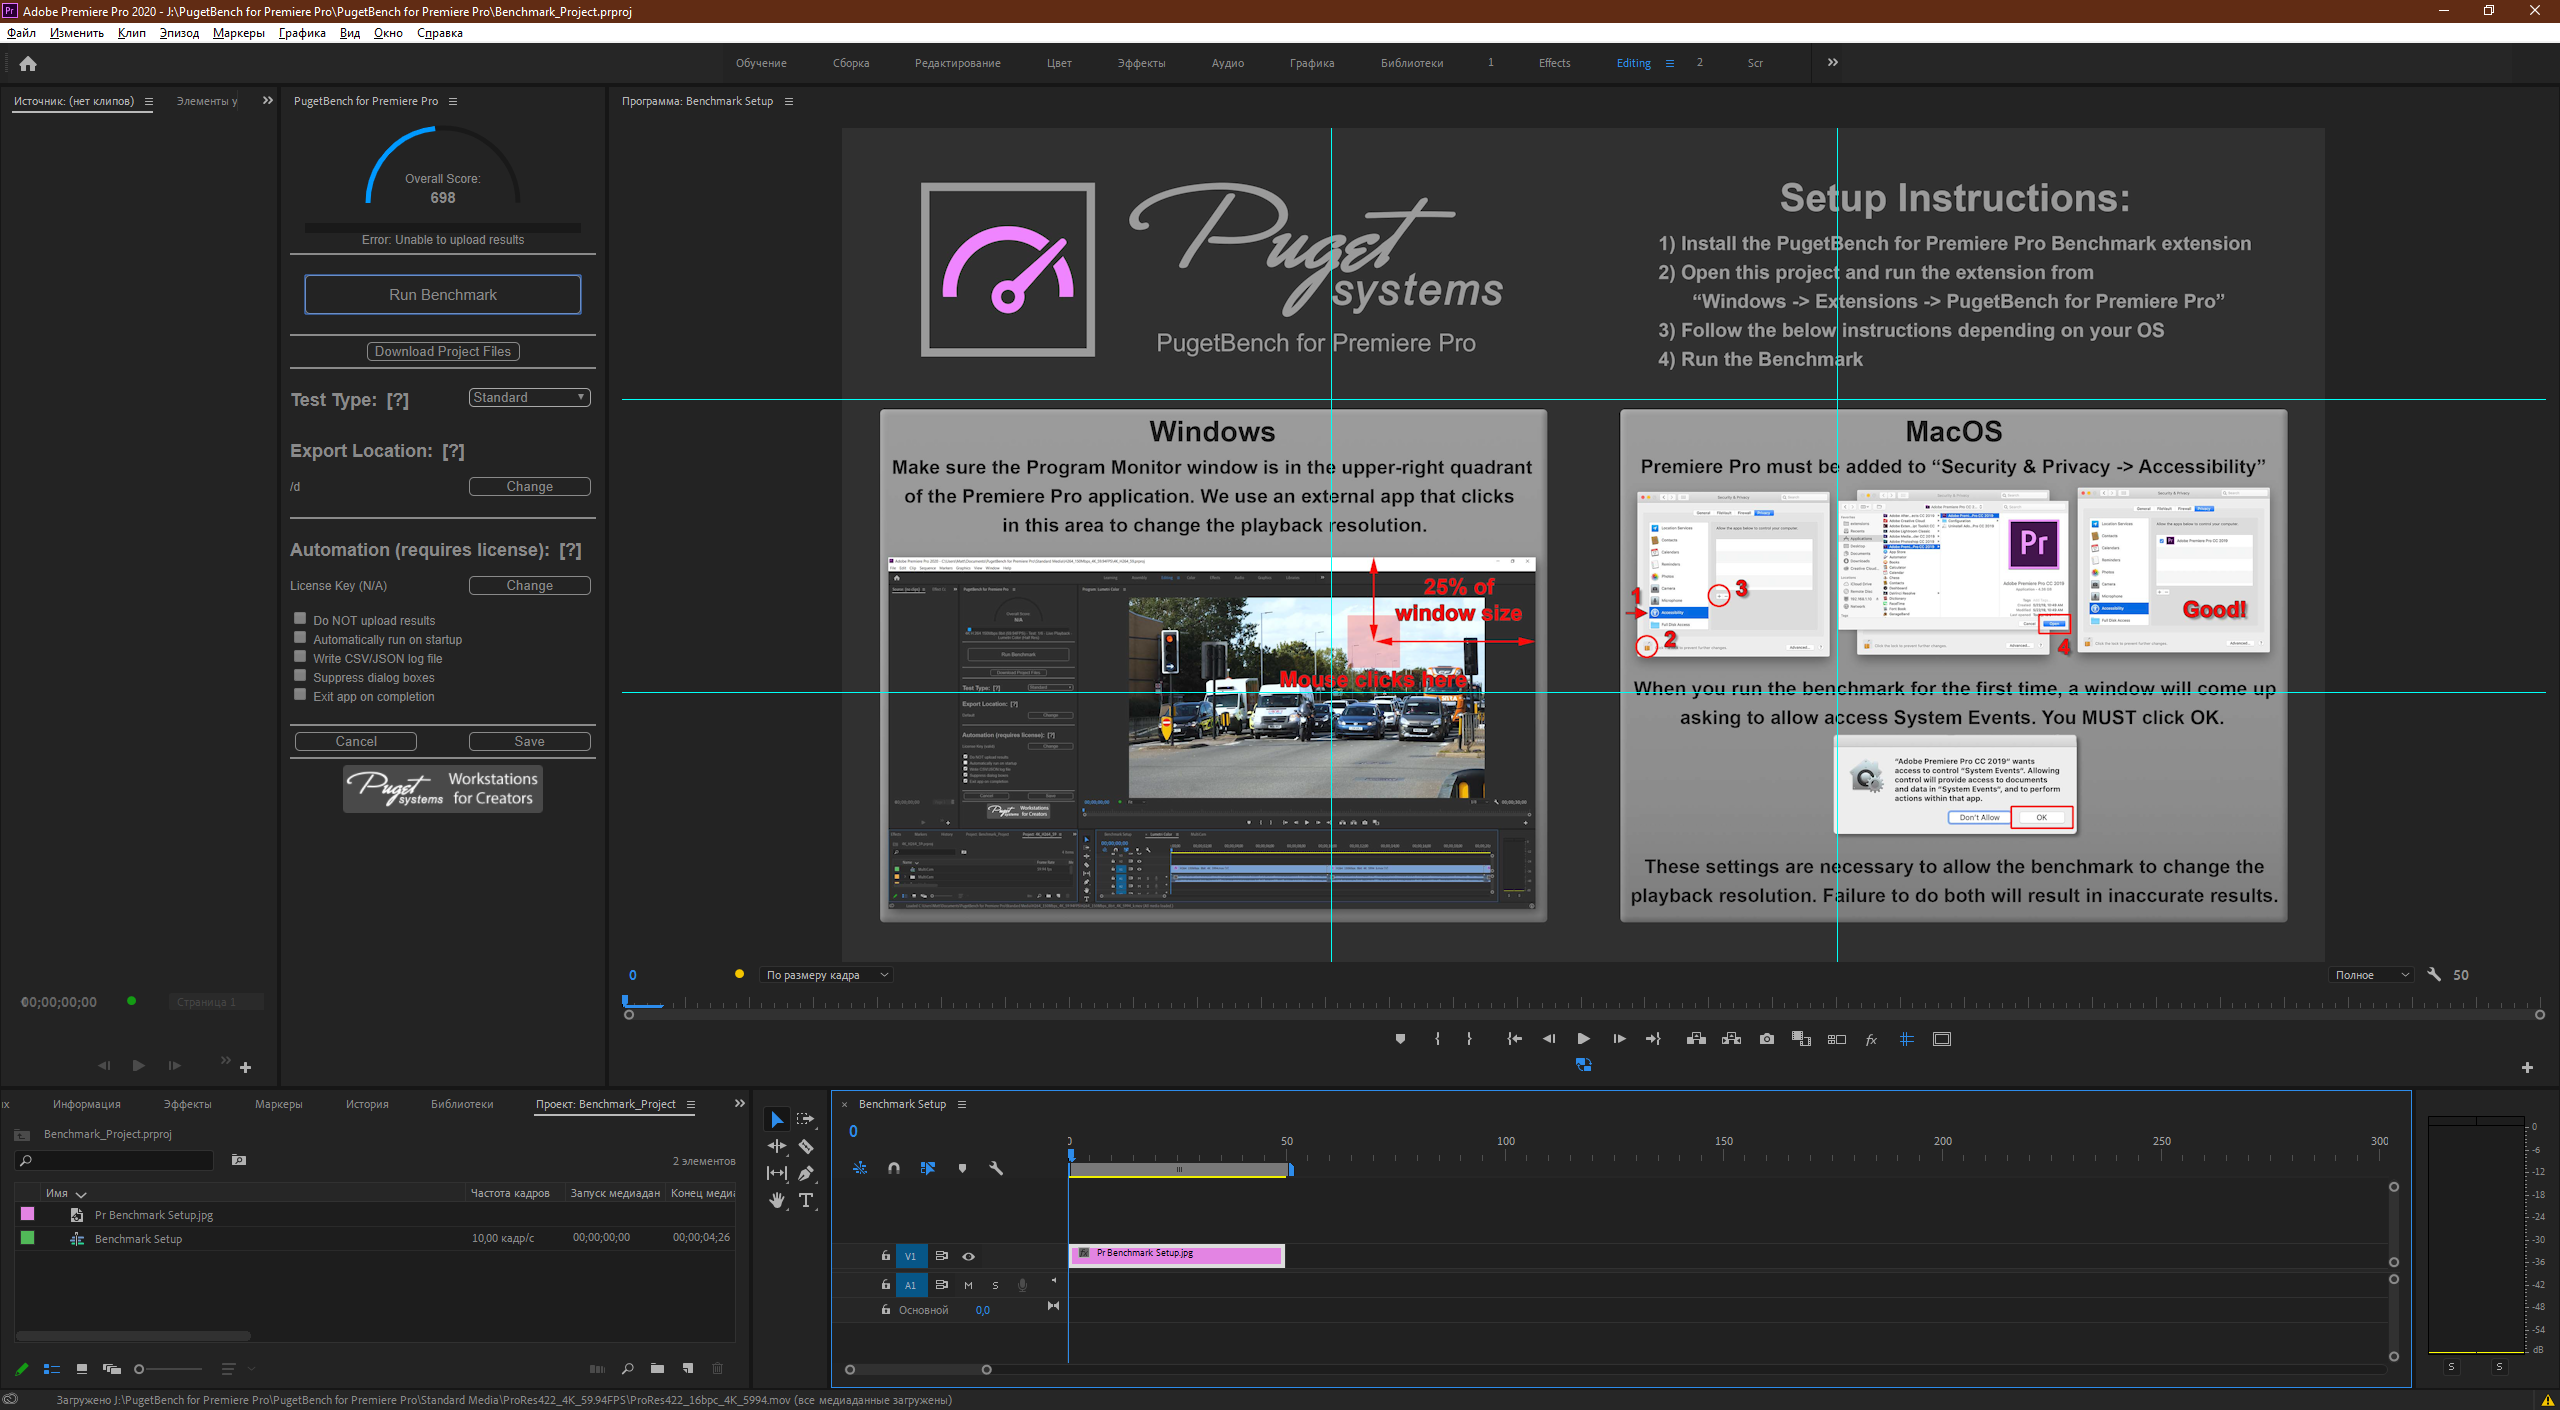Toggle Snap magnet in timeline
The width and height of the screenshot is (2560, 1410).
pyautogui.click(x=894, y=1168)
